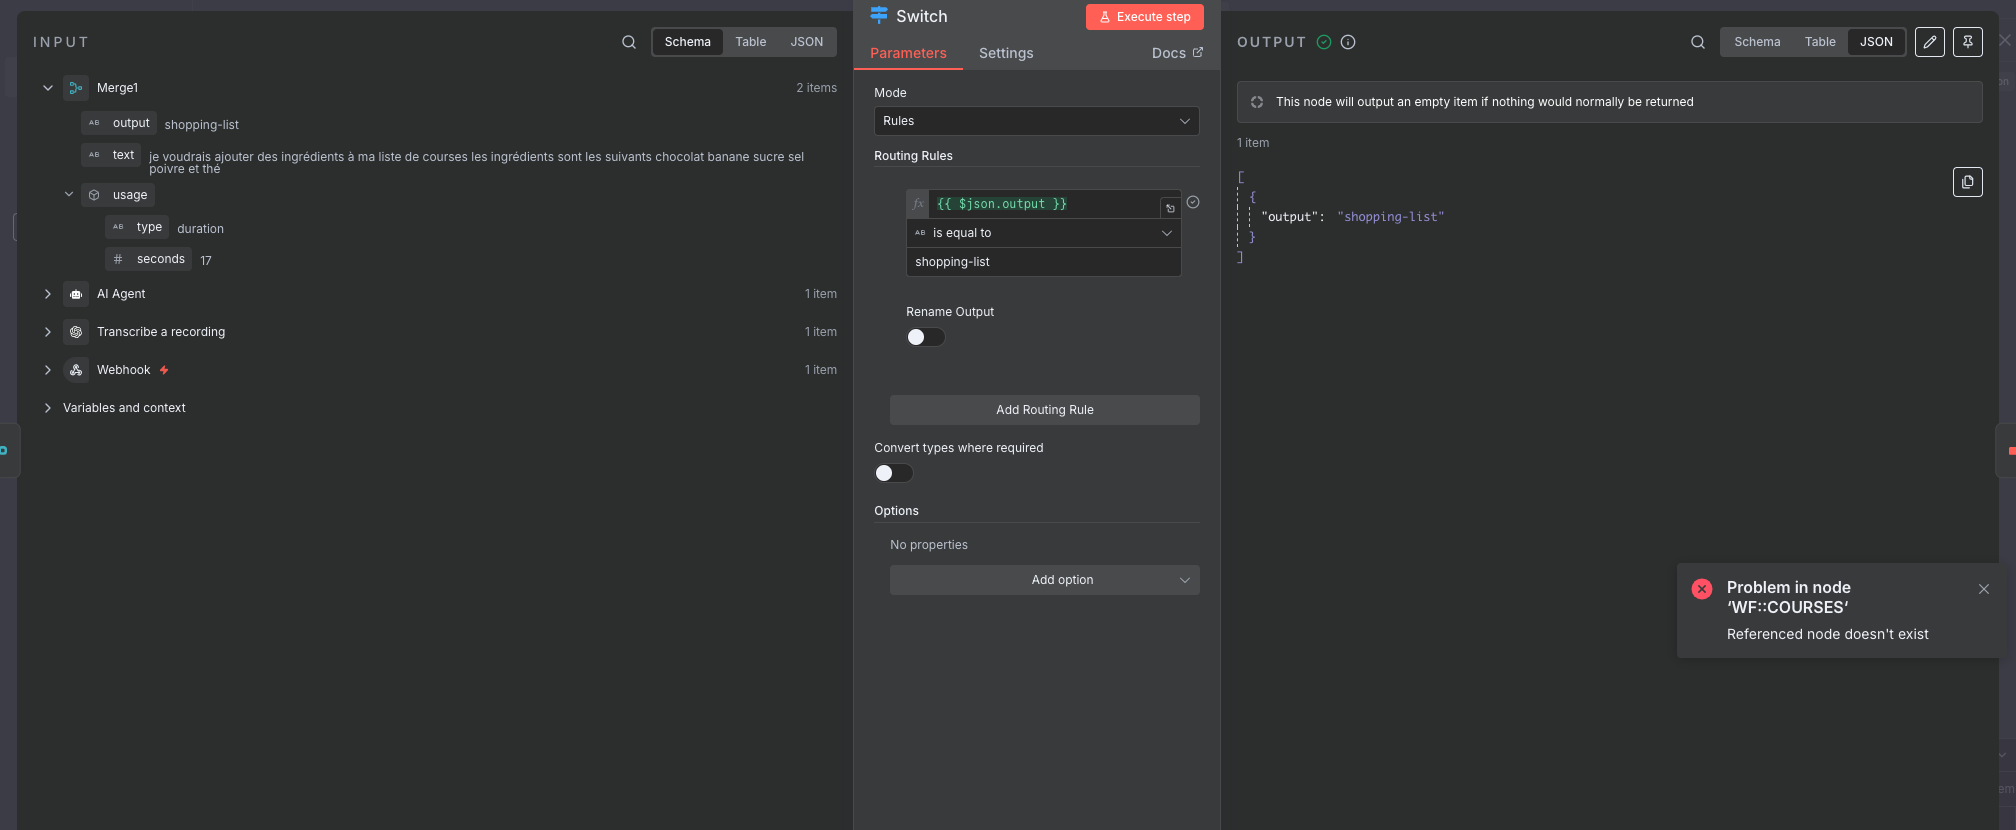Click the search icon in the INPUT panel
2016x830 pixels.
629,42
